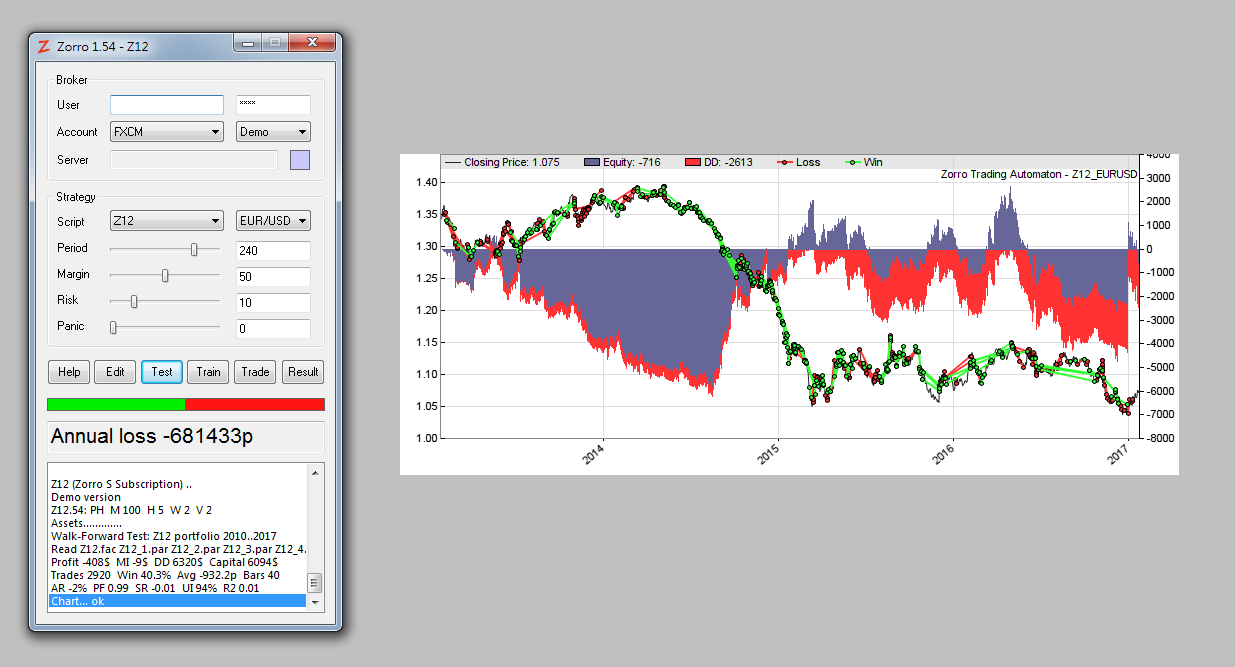Click the lavender server status square

[299, 160]
